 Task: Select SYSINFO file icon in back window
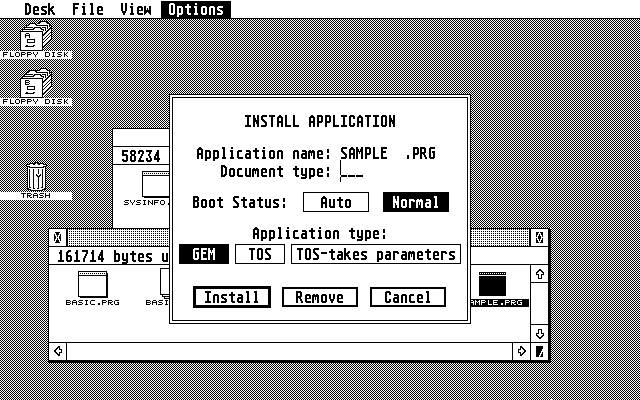[x=147, y=189]
